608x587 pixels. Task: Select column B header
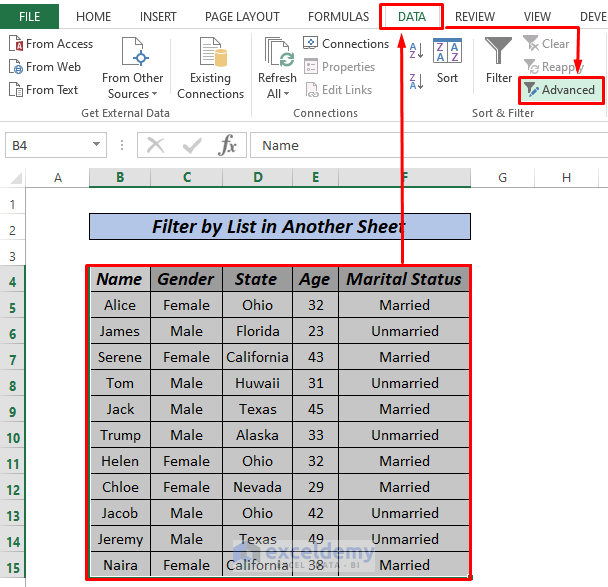tap(120, 178)
